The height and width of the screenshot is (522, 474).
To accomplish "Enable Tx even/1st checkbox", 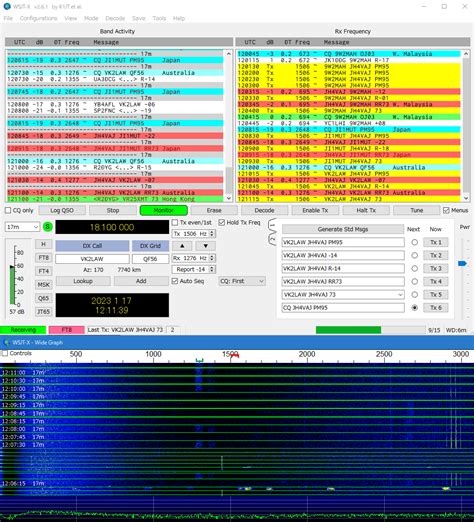I will click(175, 222).
